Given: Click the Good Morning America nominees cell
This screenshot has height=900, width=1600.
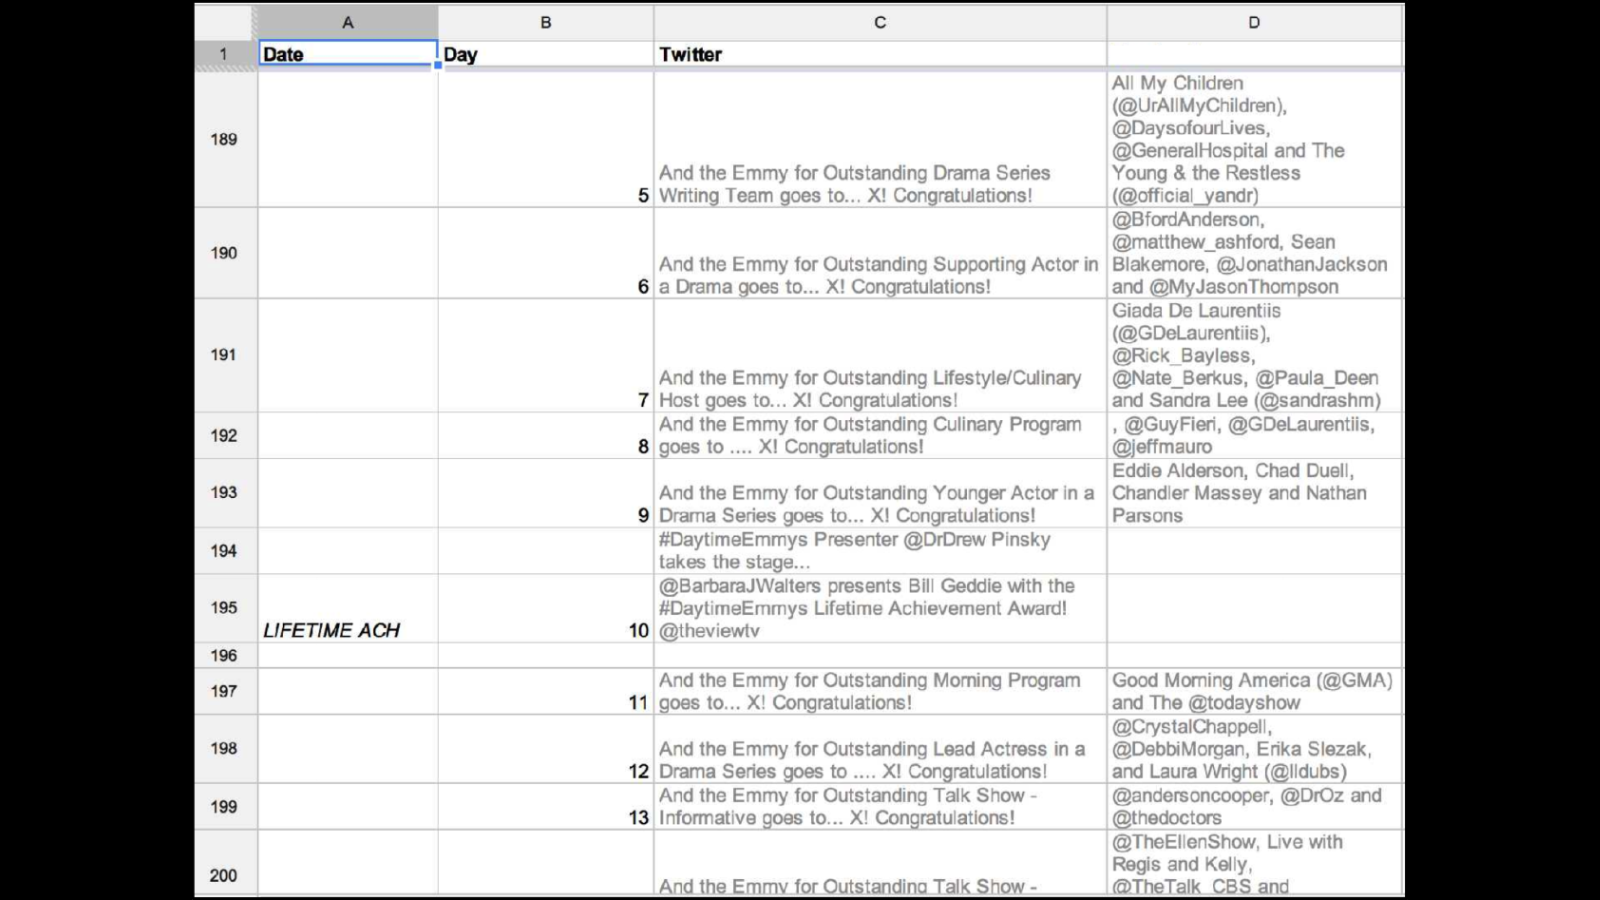Looking at the screenshot, I should tap(1255, 691).
